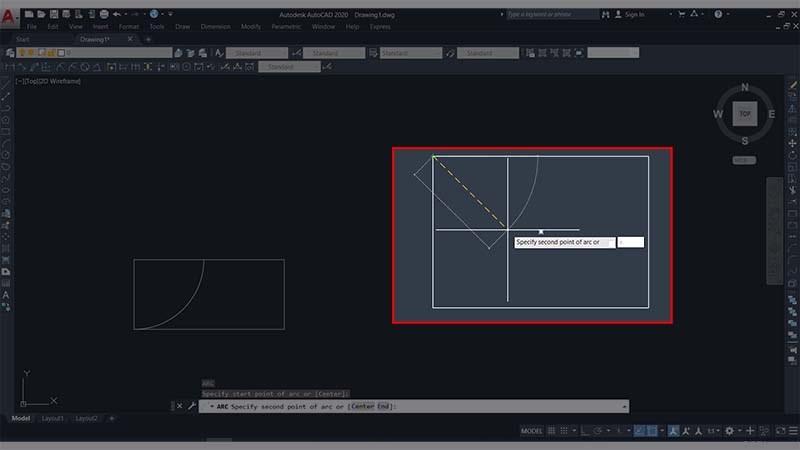Click the Infocenter search binoculars icon

pos(606,14)
